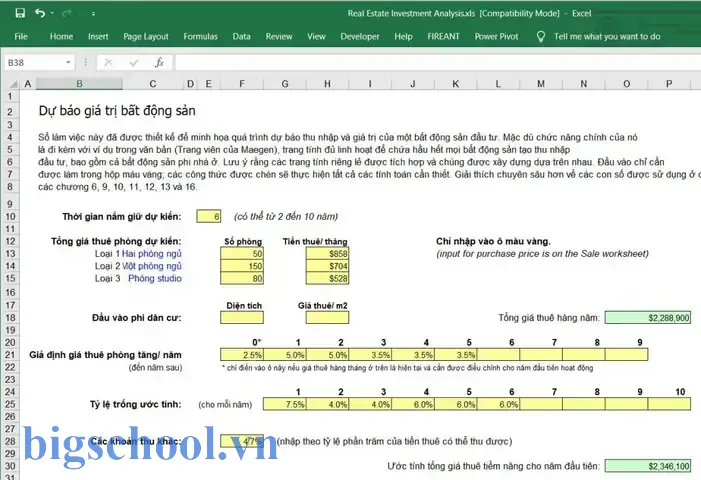Click the Undo arrow icon

40,13
